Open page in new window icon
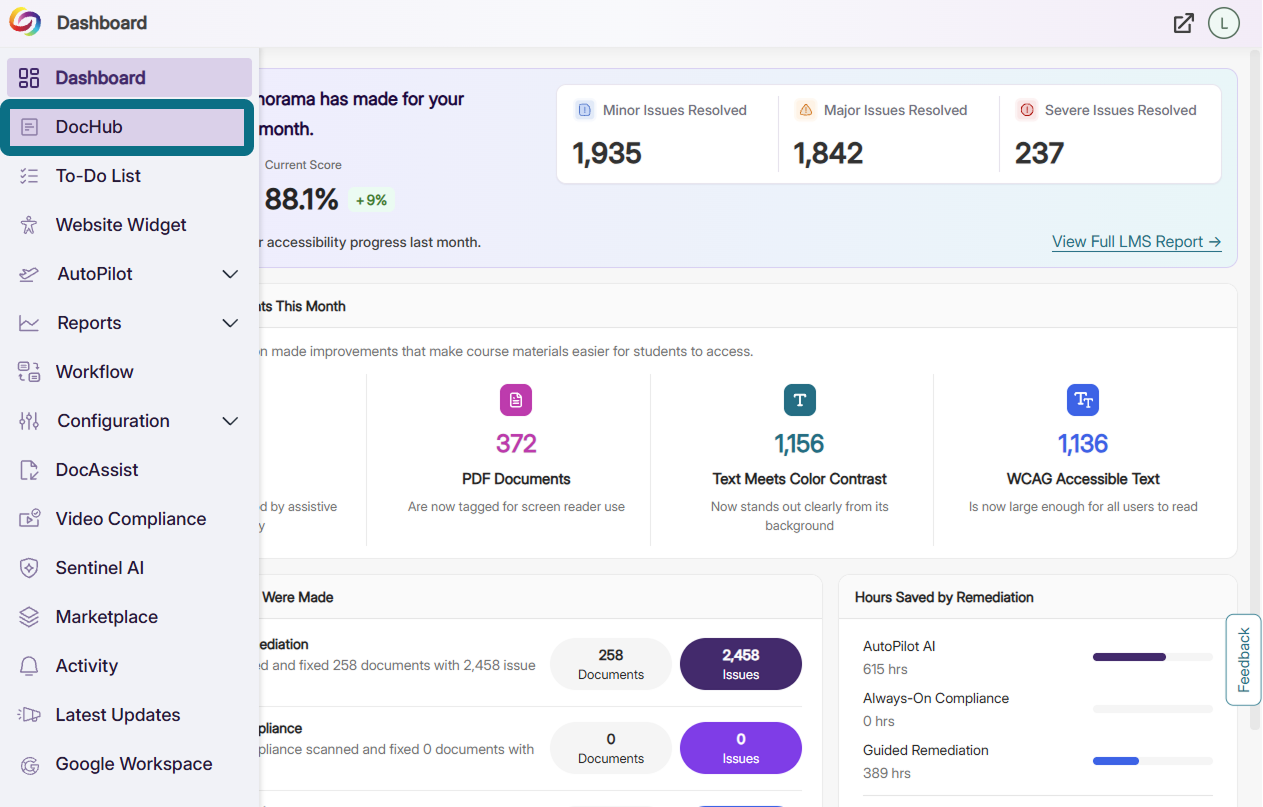 pyautogui.click(x=1184, y=23)
